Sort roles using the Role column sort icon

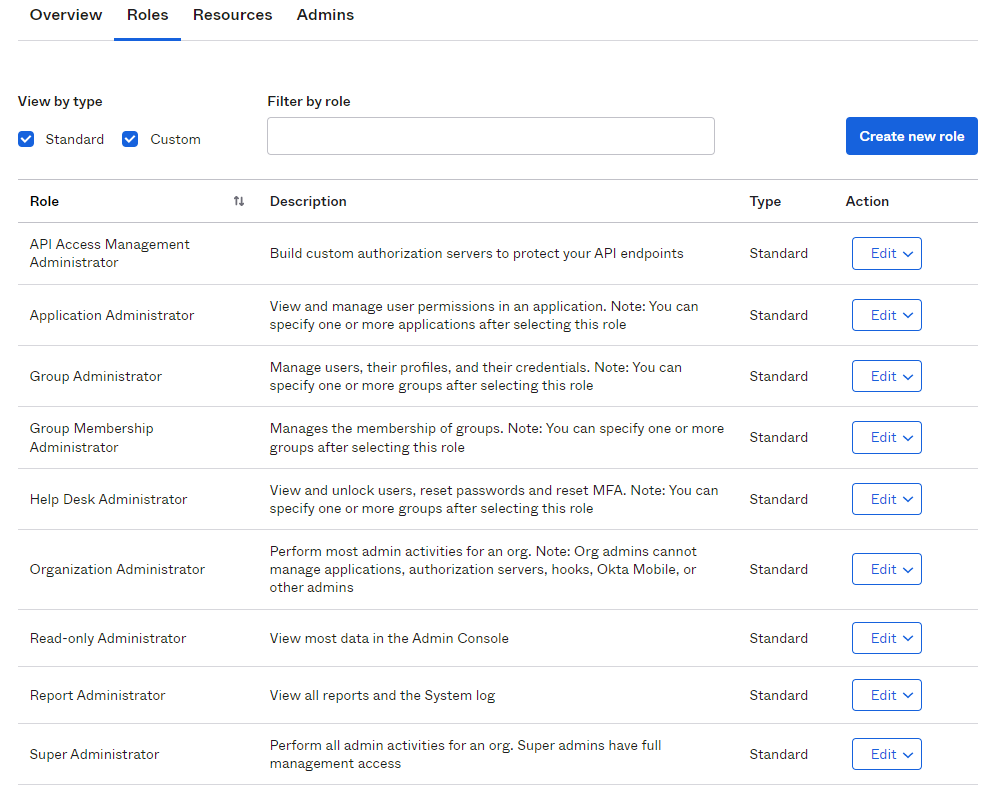[x=239, y=201]
